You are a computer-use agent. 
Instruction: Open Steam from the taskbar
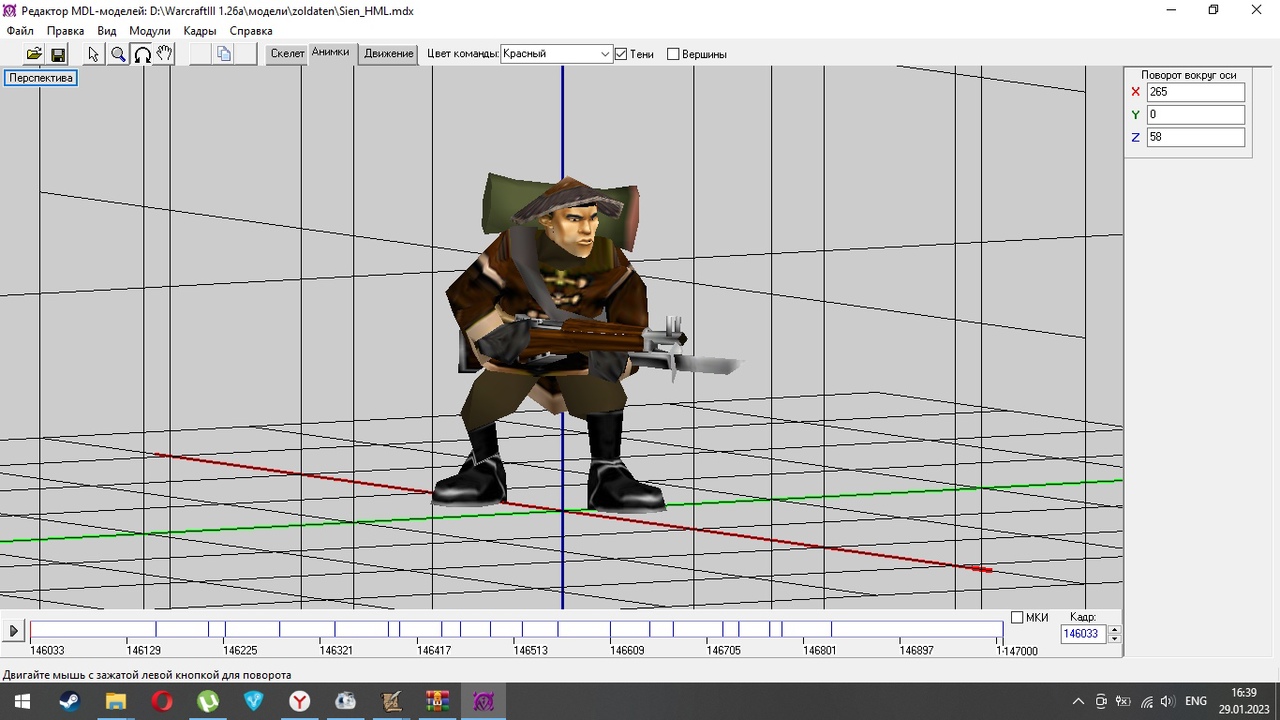tap(70, 701)
